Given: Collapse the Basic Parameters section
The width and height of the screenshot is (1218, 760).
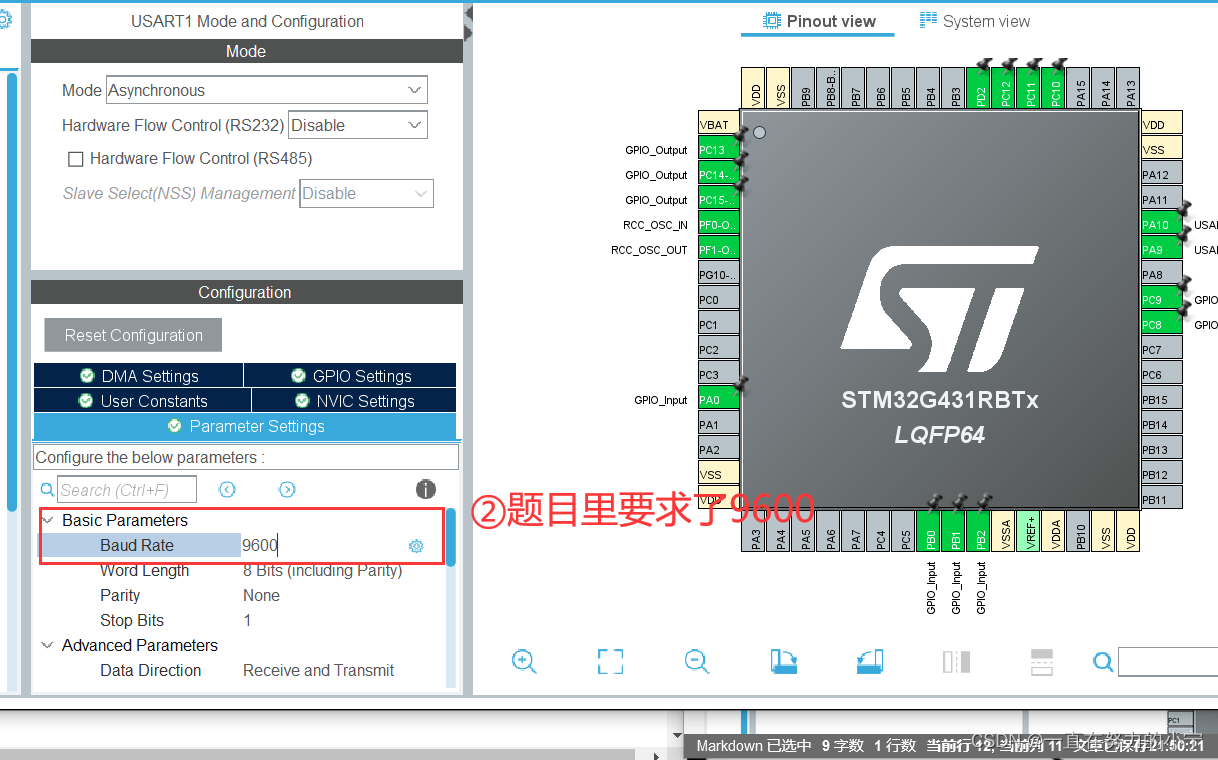Looking at the screenshot, I should [47, 520].
